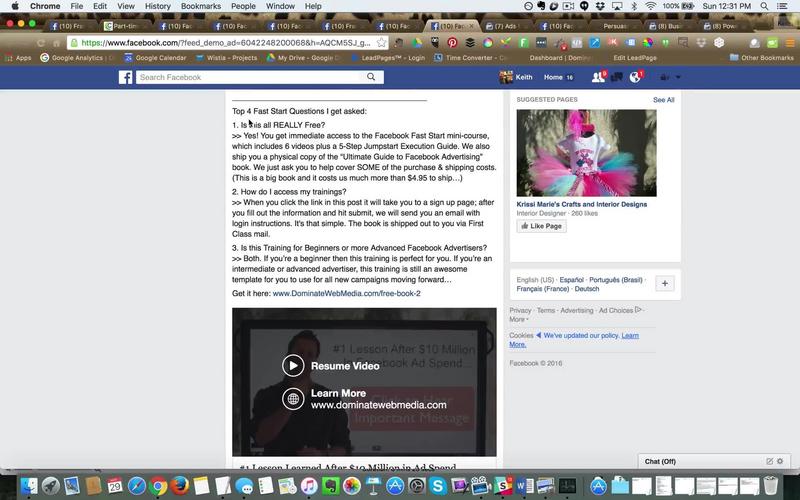Screen dimensions: 800x500
Task: Open the People menu
Action: click(243, 6)
